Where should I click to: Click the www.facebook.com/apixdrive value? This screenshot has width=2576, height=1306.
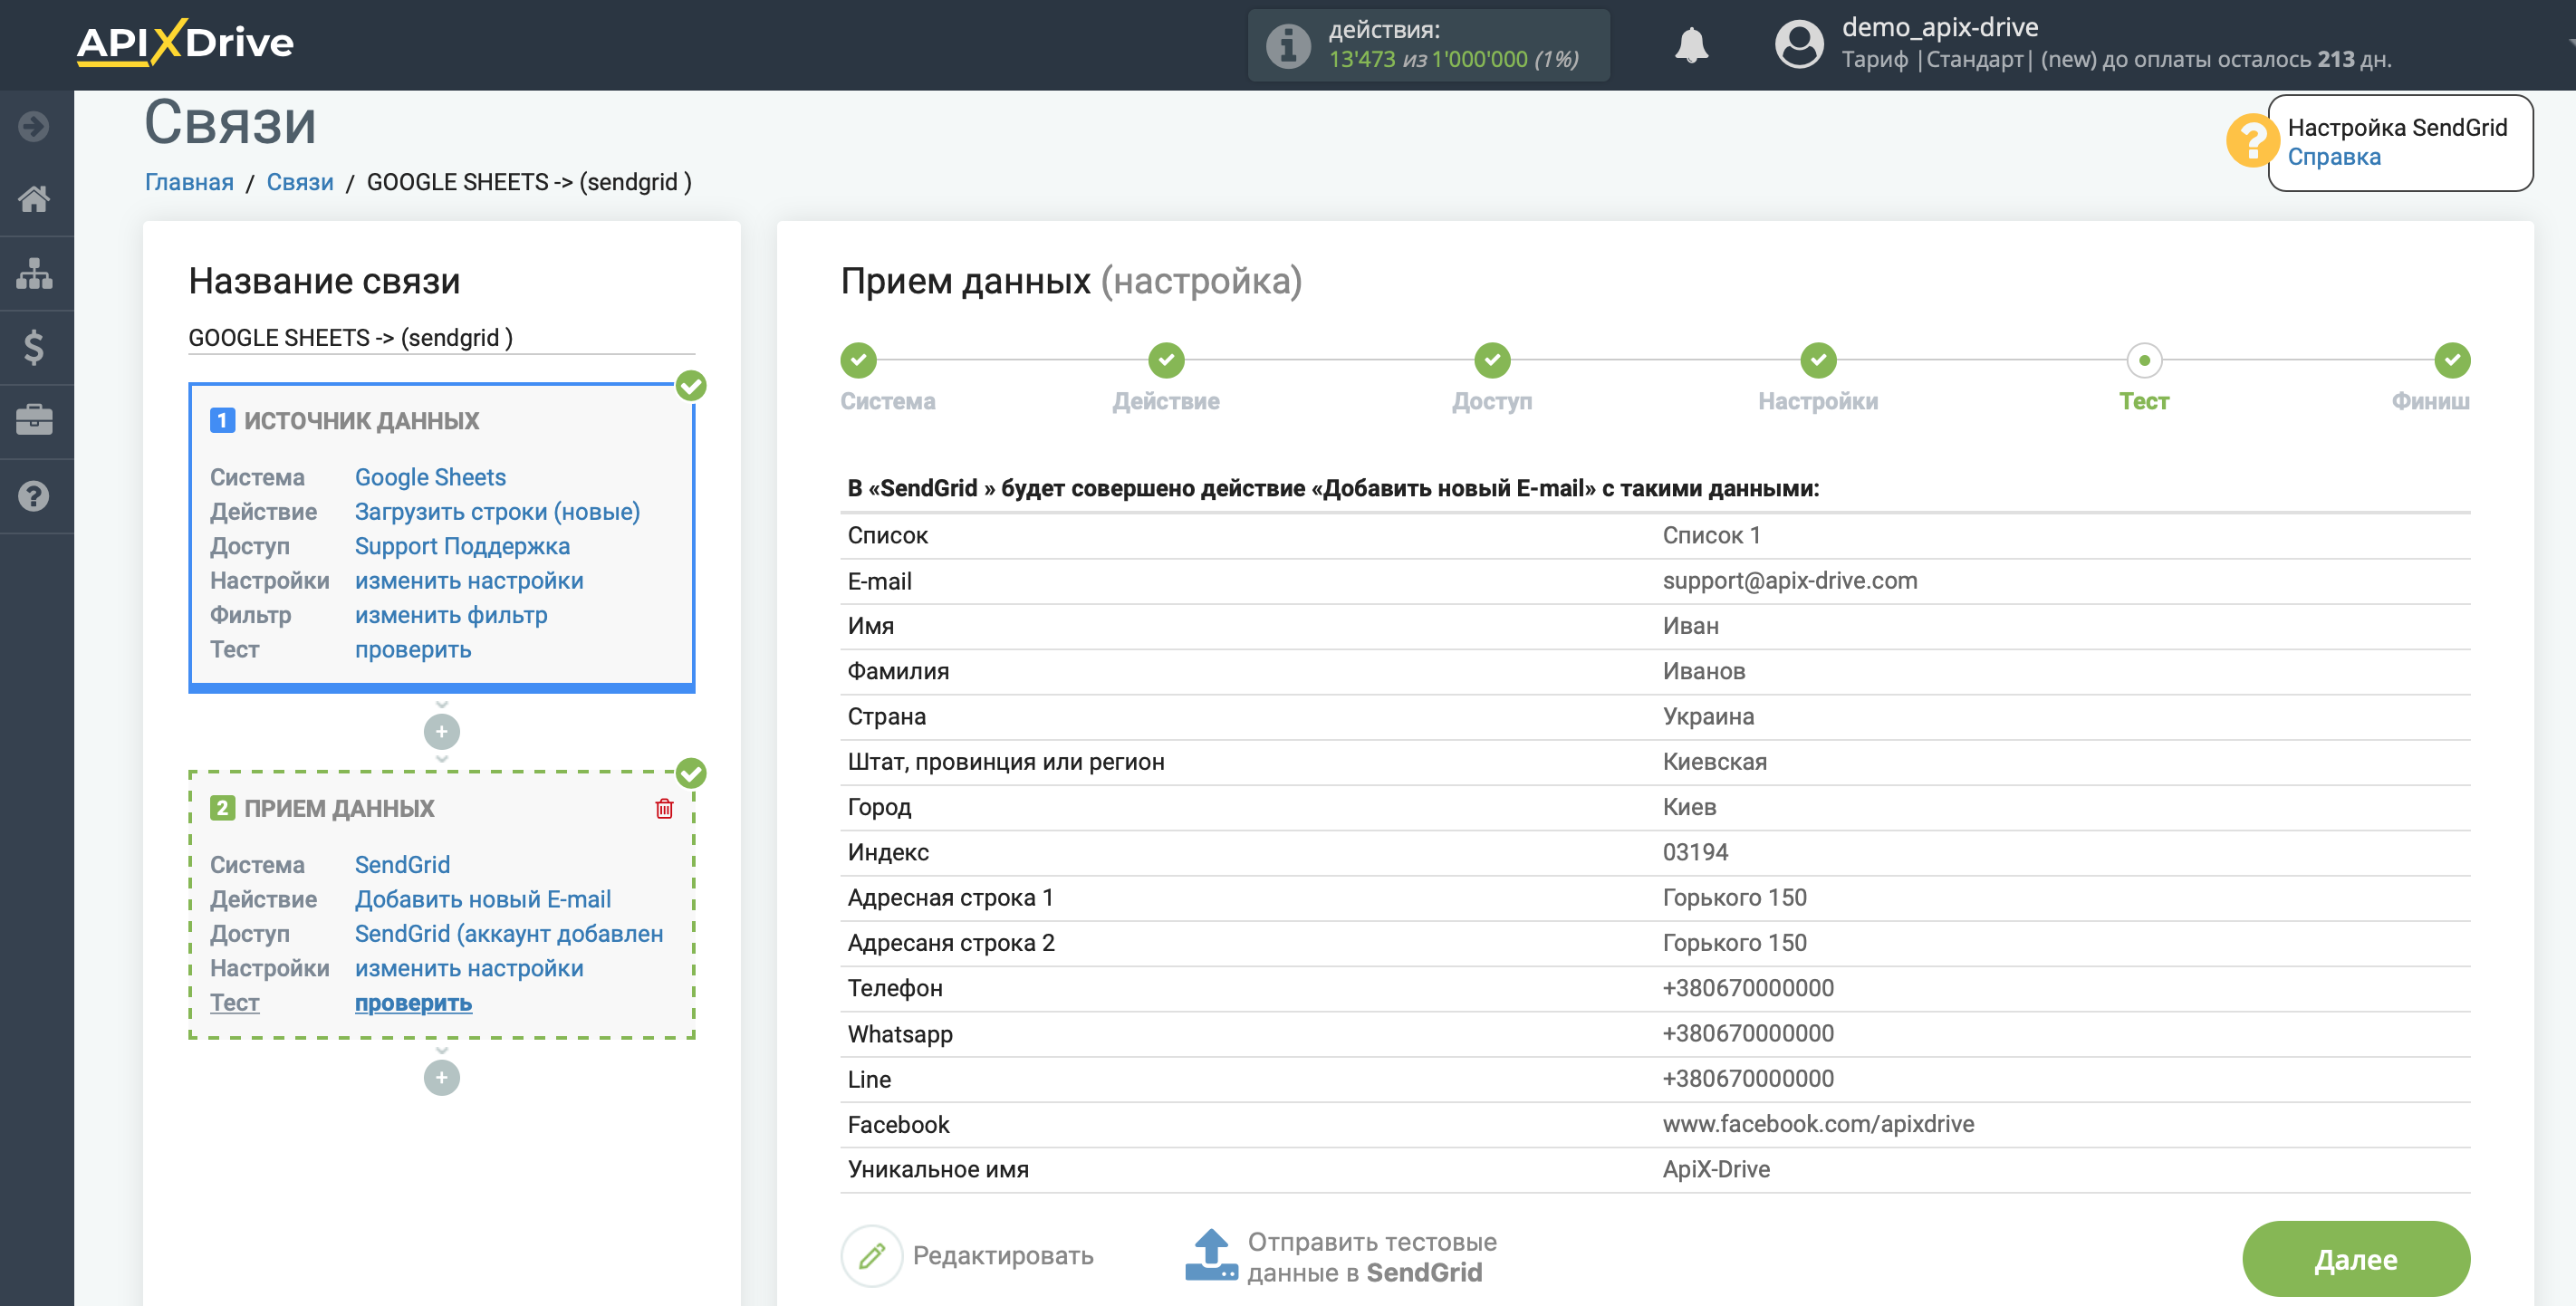coord(1818,1124)
